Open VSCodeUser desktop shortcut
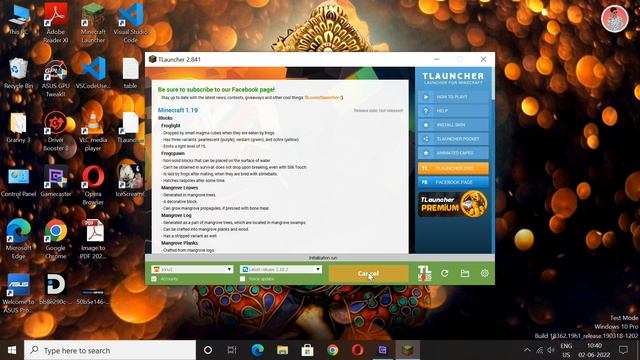Viewport: 640px width, 360px height. click(x=93, y=73)
